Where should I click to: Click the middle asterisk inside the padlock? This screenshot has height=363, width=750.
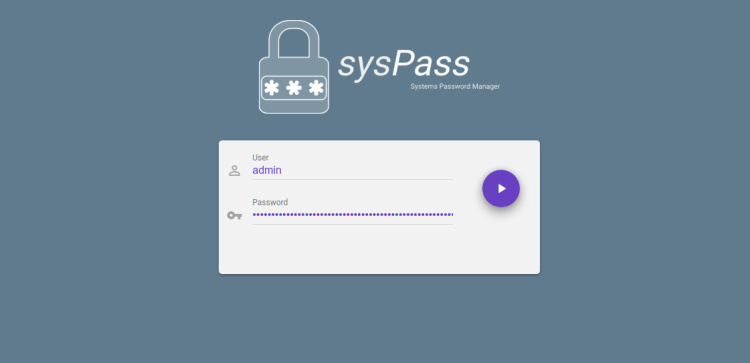click(x=294, y=88)
